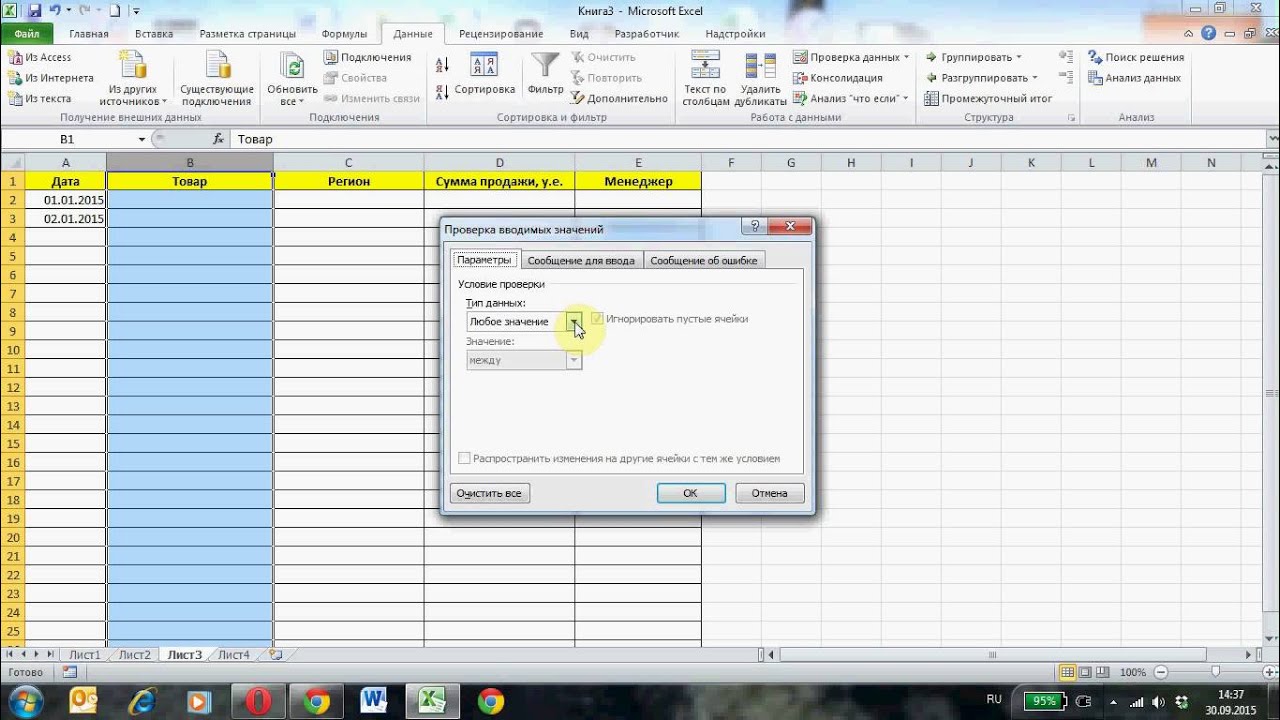Select row 1 header
This screenshot has height=720, width=1280.
click(14, 181)
